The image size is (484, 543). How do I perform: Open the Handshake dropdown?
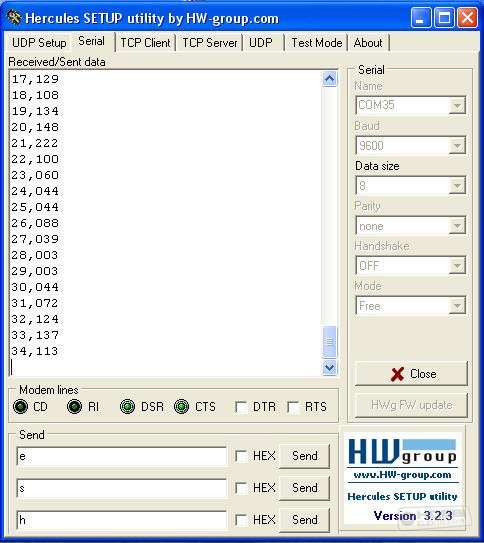pos(411,266)
